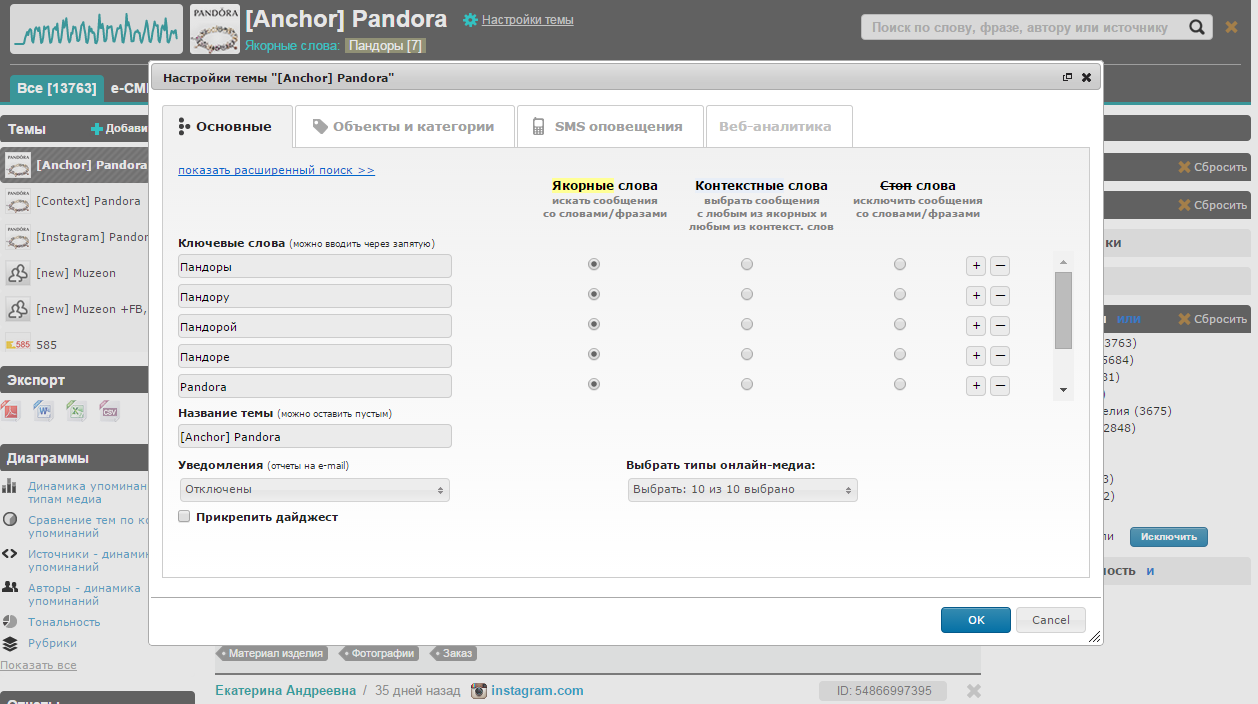This screenshot has height=704, width=1258.
Task: Remove the Pandora keyword row
Action: (1000, 386)
